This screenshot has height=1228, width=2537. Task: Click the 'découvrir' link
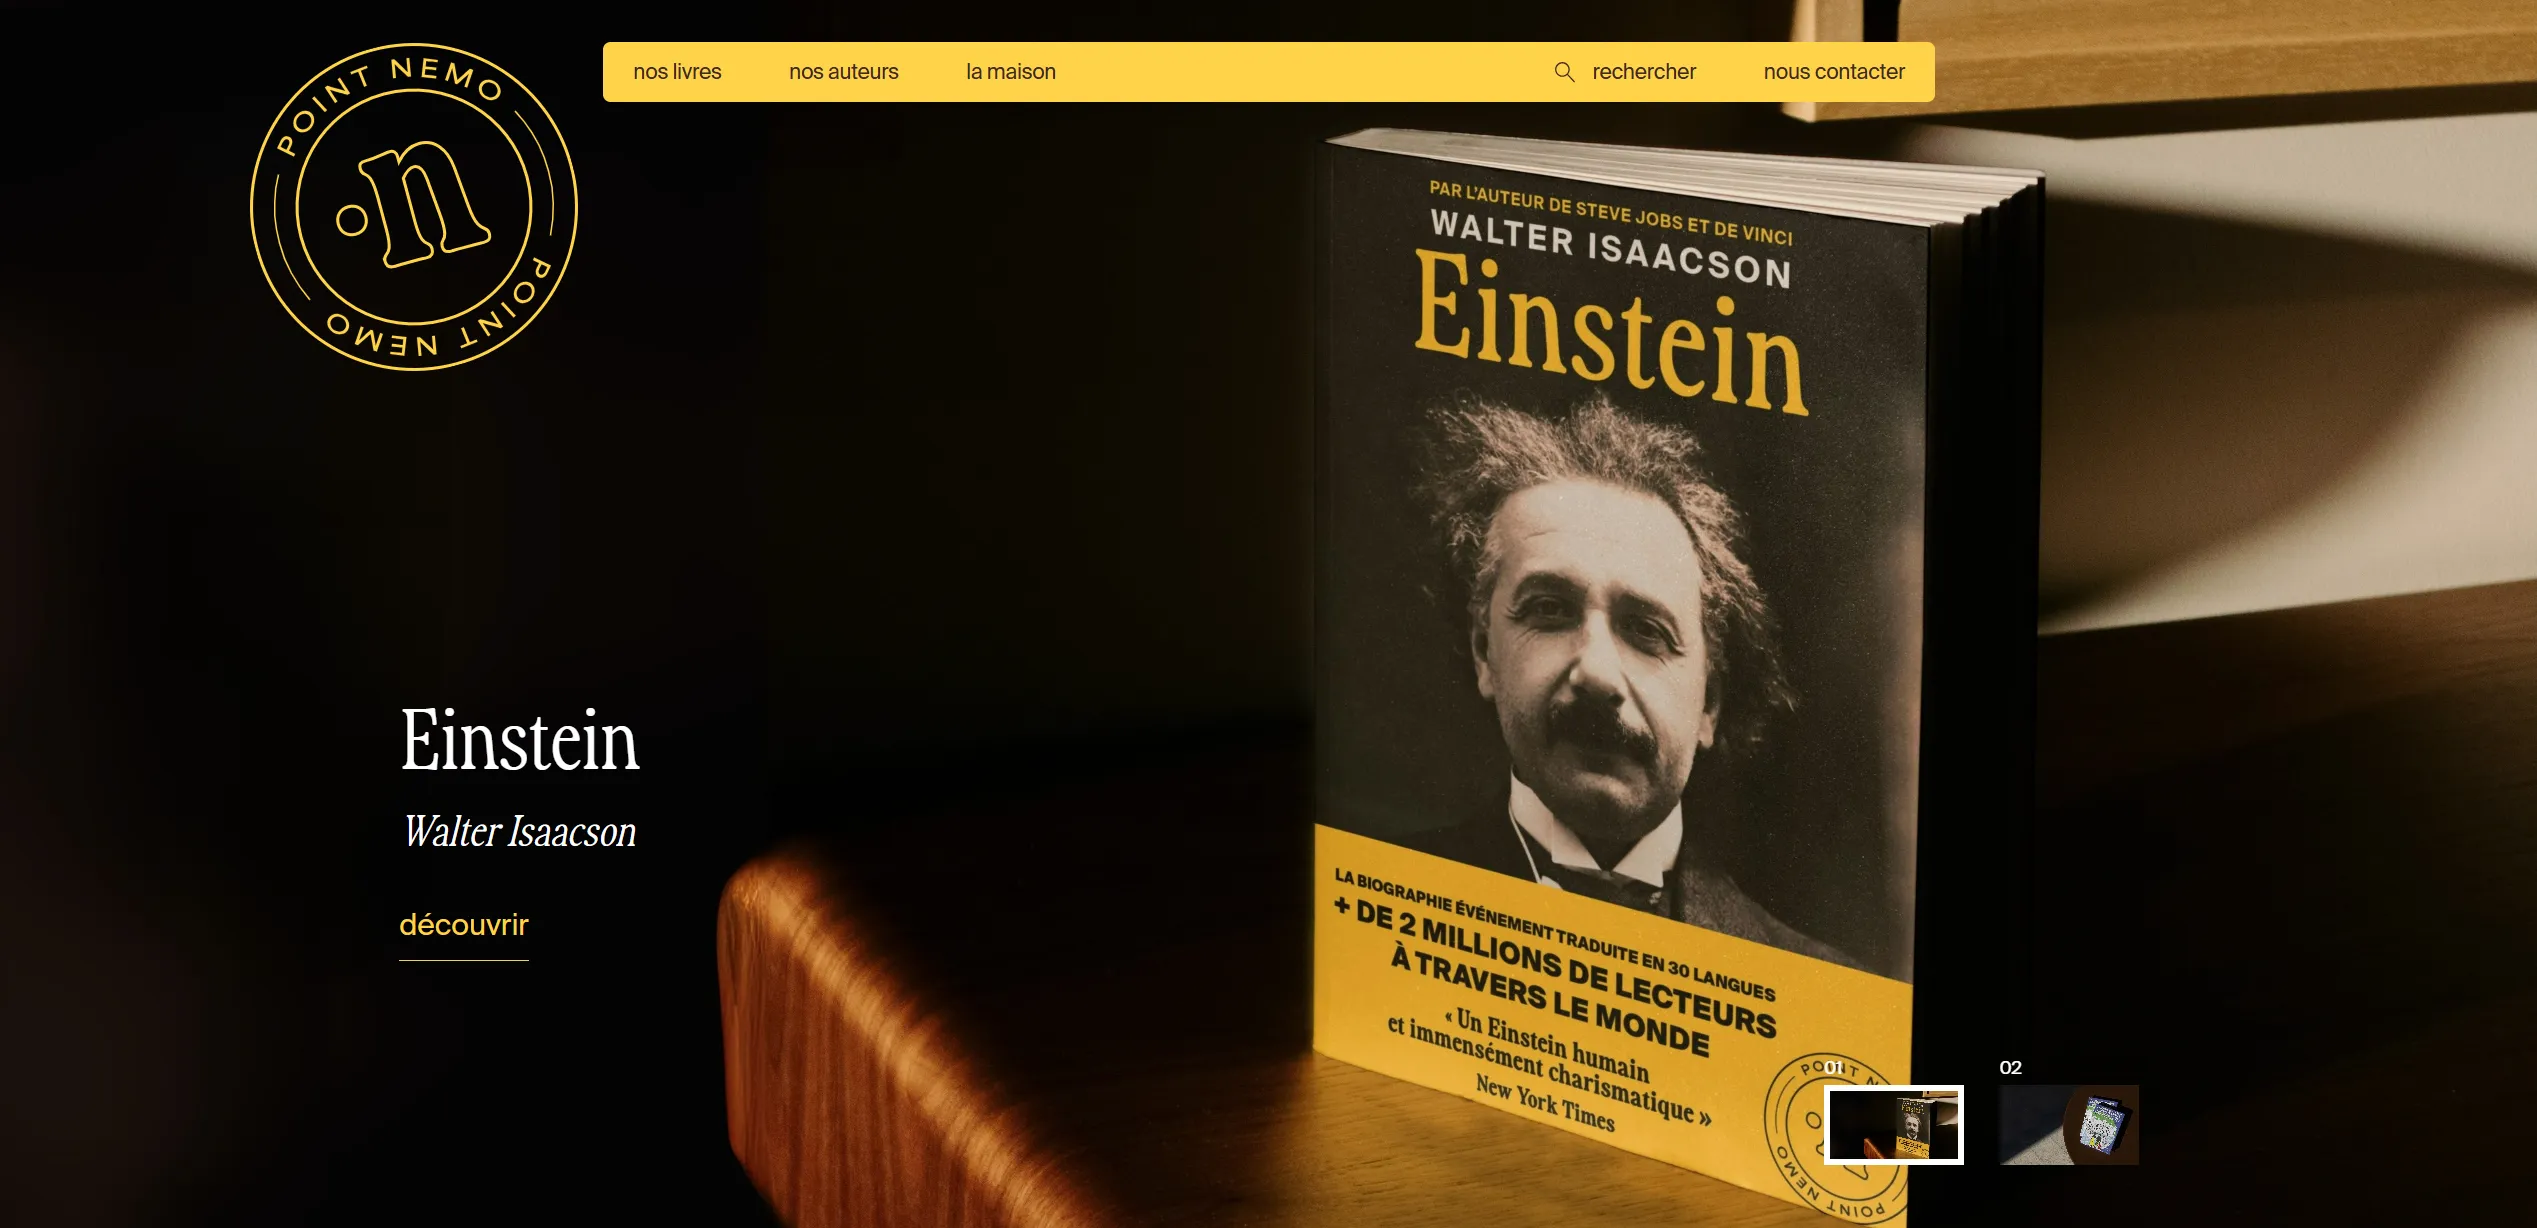(x=464, y=925)
